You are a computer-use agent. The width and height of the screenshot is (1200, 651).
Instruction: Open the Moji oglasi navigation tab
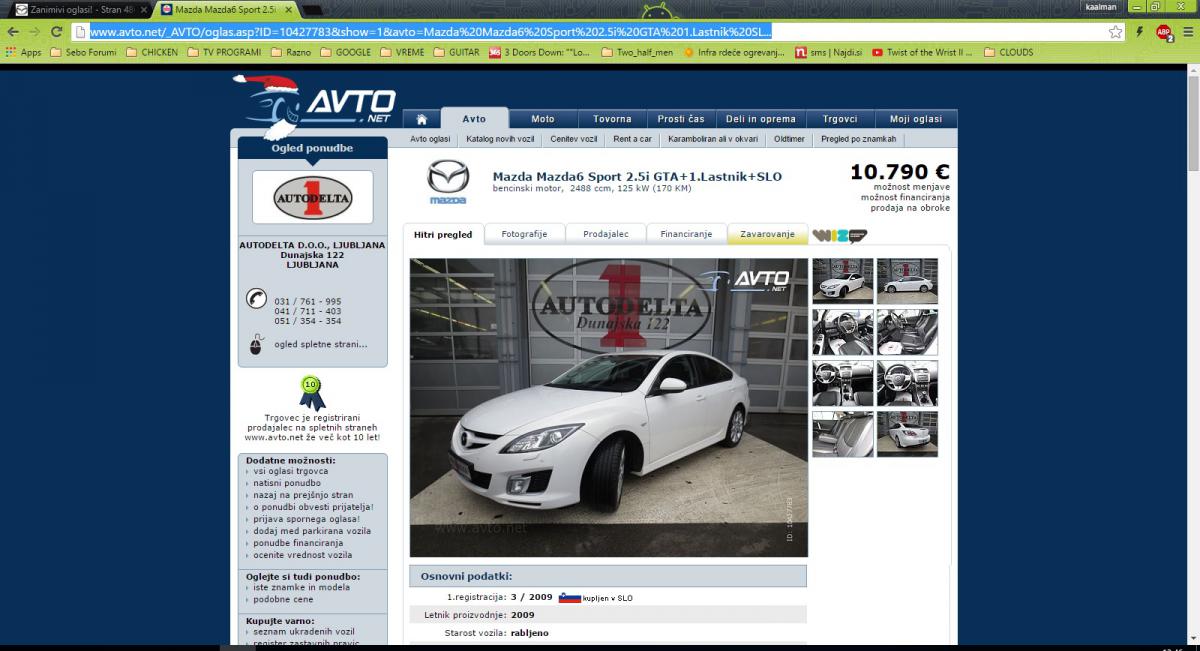point(916,119)
